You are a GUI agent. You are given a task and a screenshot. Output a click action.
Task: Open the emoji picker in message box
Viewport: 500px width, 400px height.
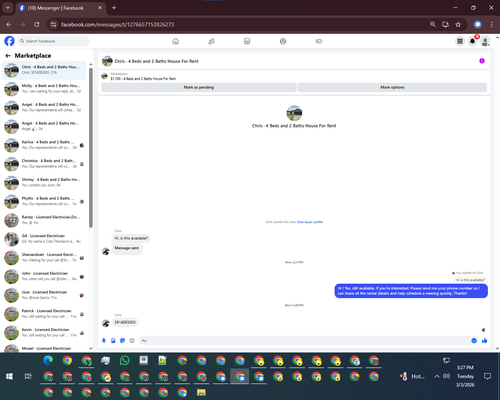click(474, 340)
